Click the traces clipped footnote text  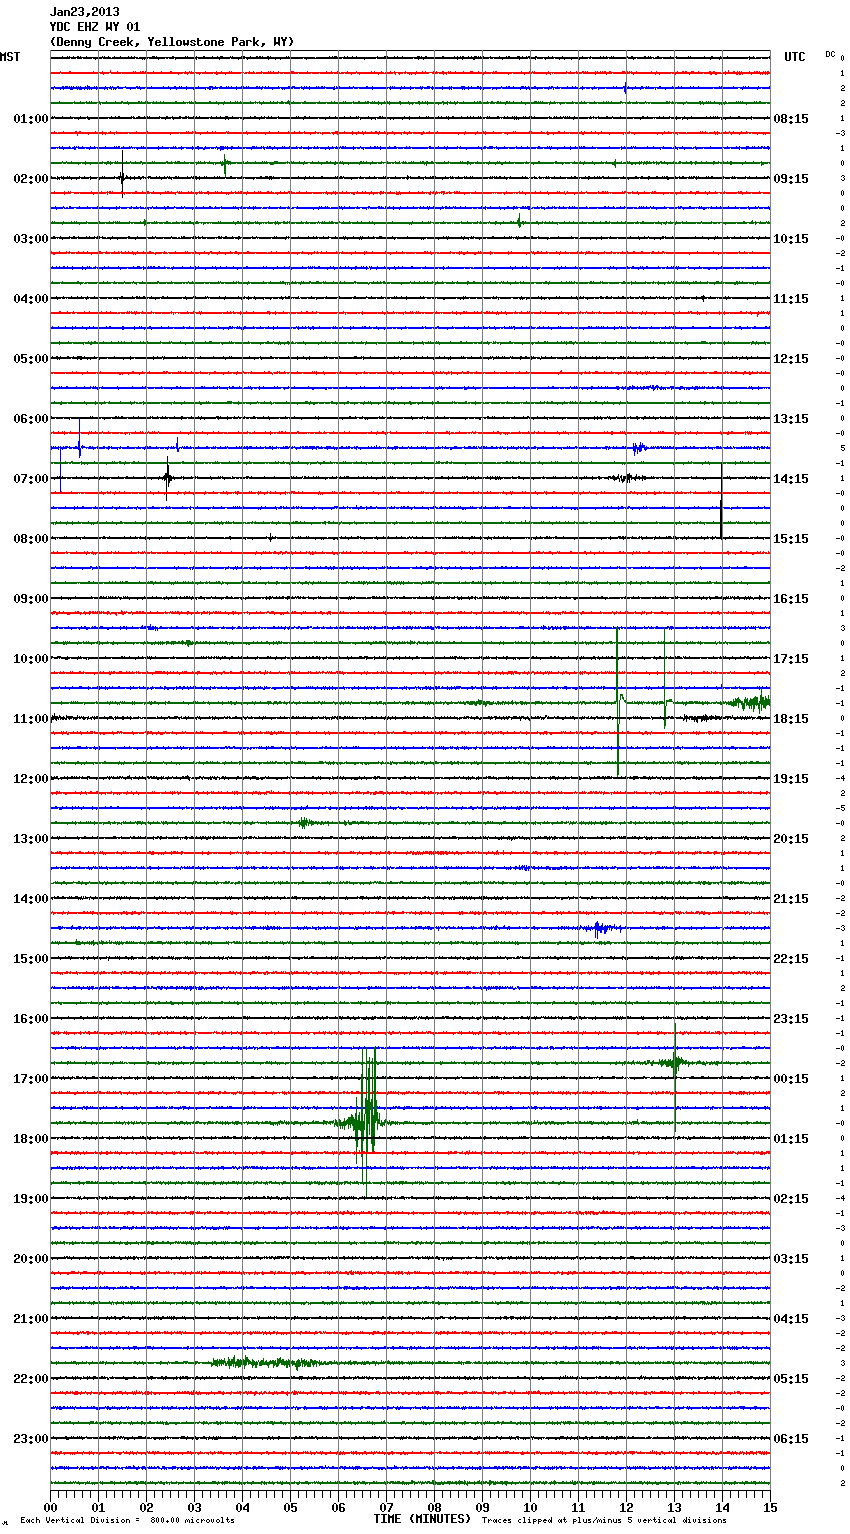(604, 1521)
